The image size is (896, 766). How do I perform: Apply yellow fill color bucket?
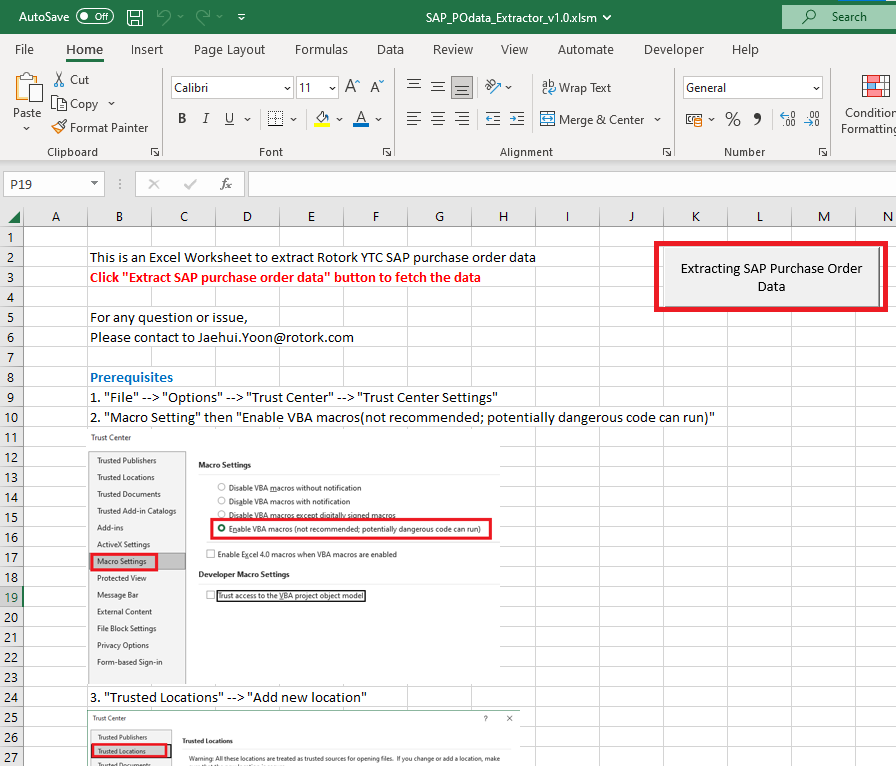[x=322, y=119]
